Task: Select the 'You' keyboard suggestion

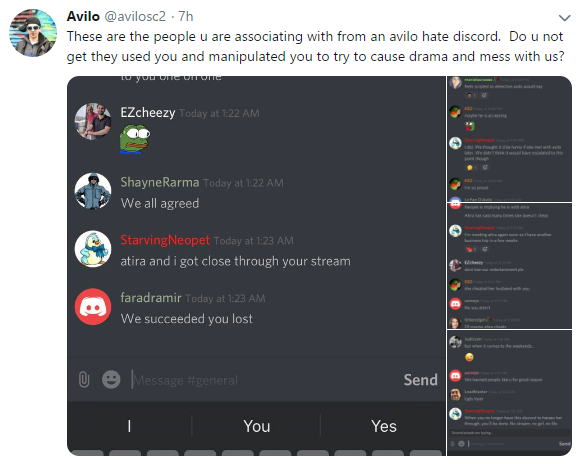Action: (256, 426)
